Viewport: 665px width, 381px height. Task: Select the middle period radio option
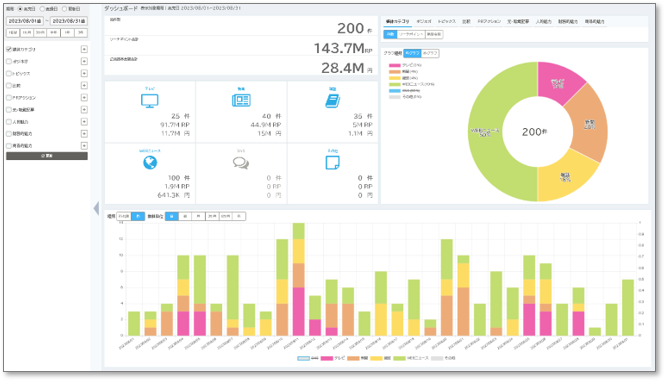tap(42, 9)
